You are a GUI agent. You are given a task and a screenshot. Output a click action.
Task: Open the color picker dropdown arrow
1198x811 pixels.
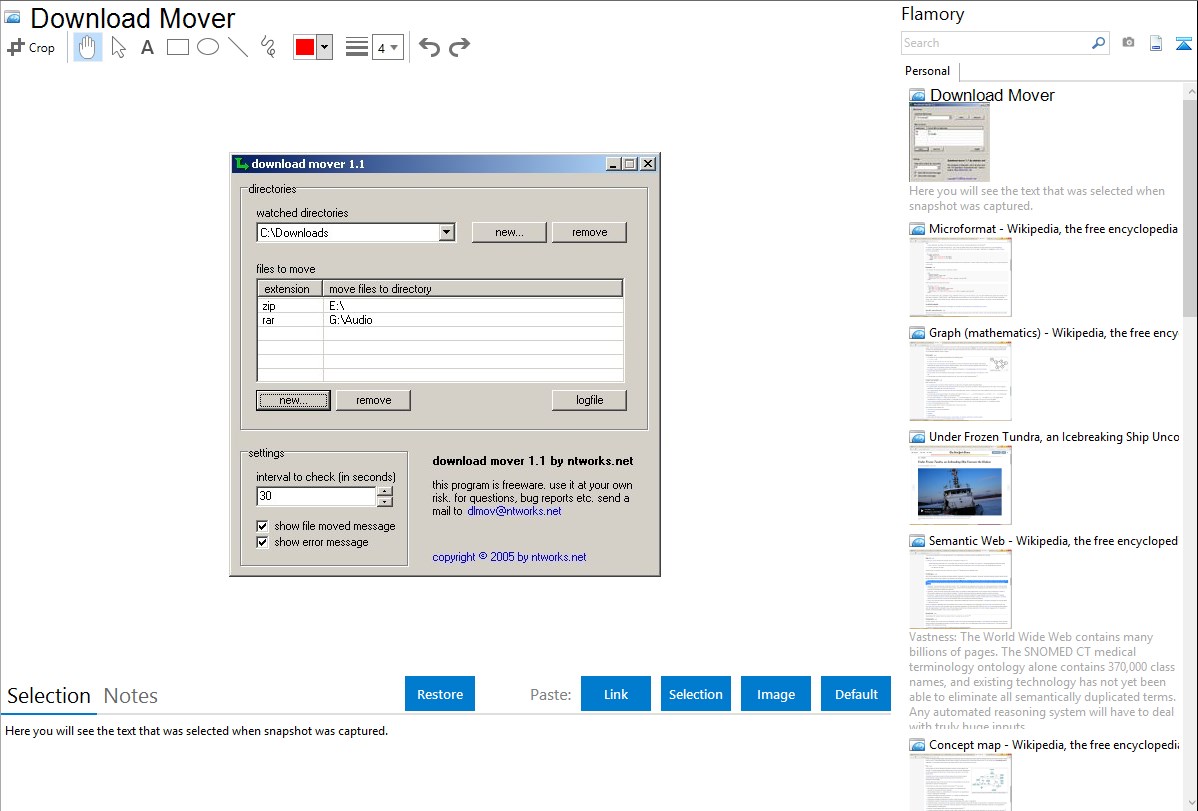coord(325,47)
